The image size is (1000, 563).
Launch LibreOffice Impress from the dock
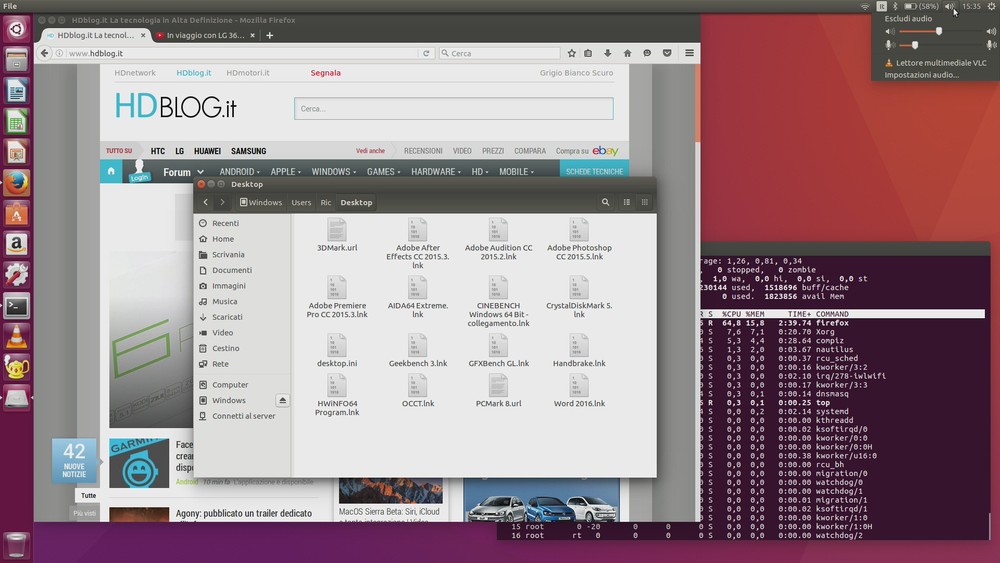coord(17,152)
